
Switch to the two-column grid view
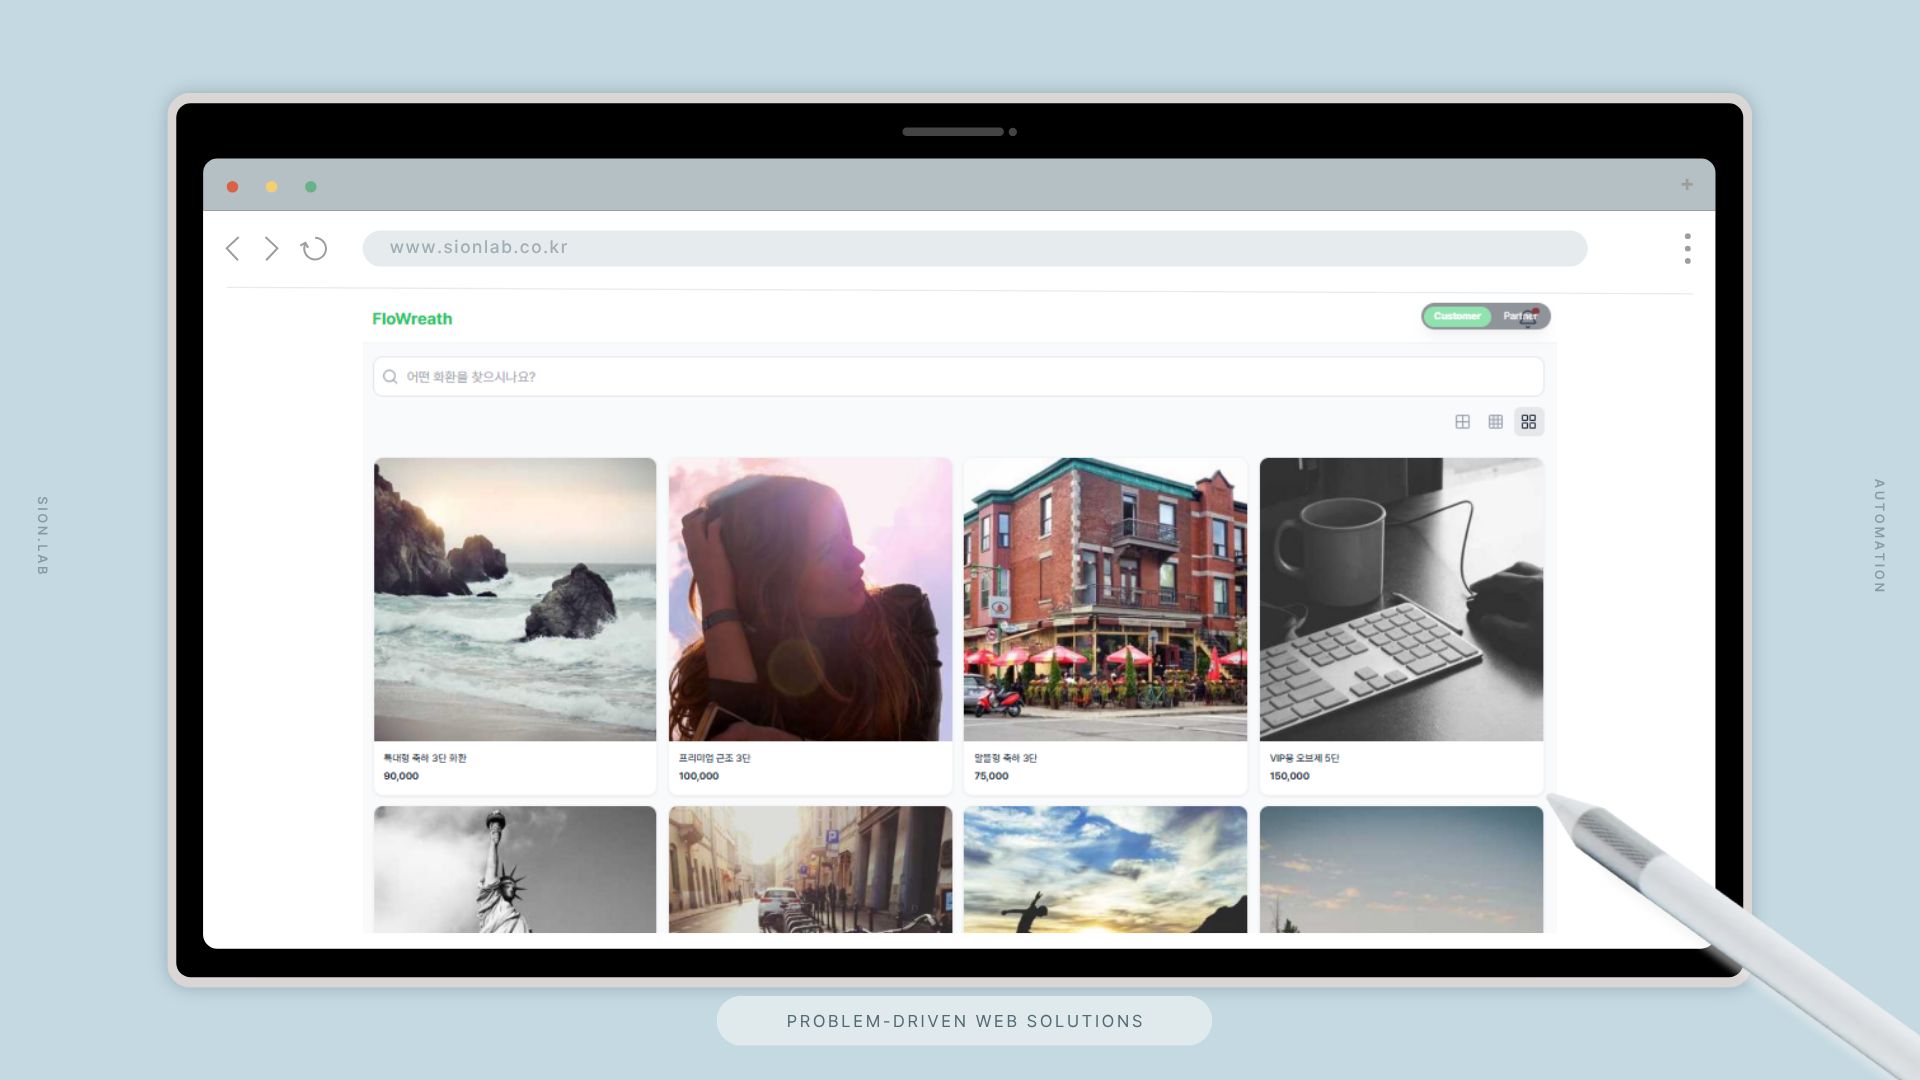point(1462,422)
